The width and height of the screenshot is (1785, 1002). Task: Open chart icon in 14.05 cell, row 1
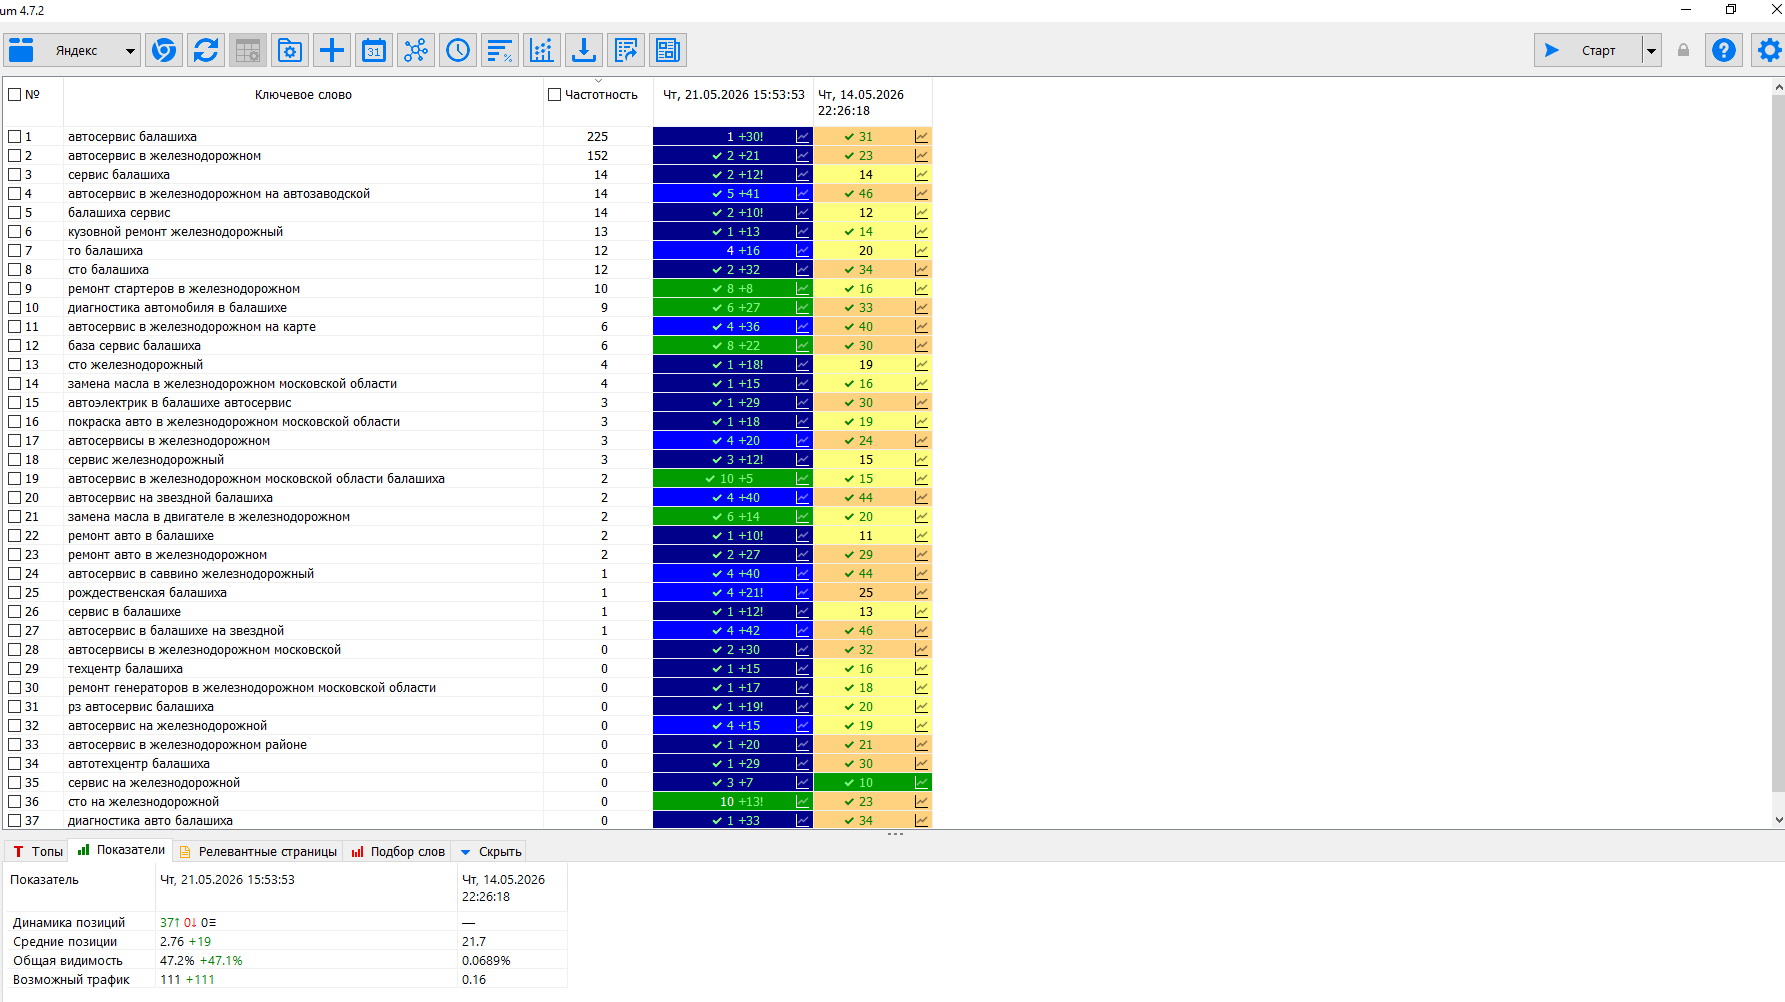(921, 136)
